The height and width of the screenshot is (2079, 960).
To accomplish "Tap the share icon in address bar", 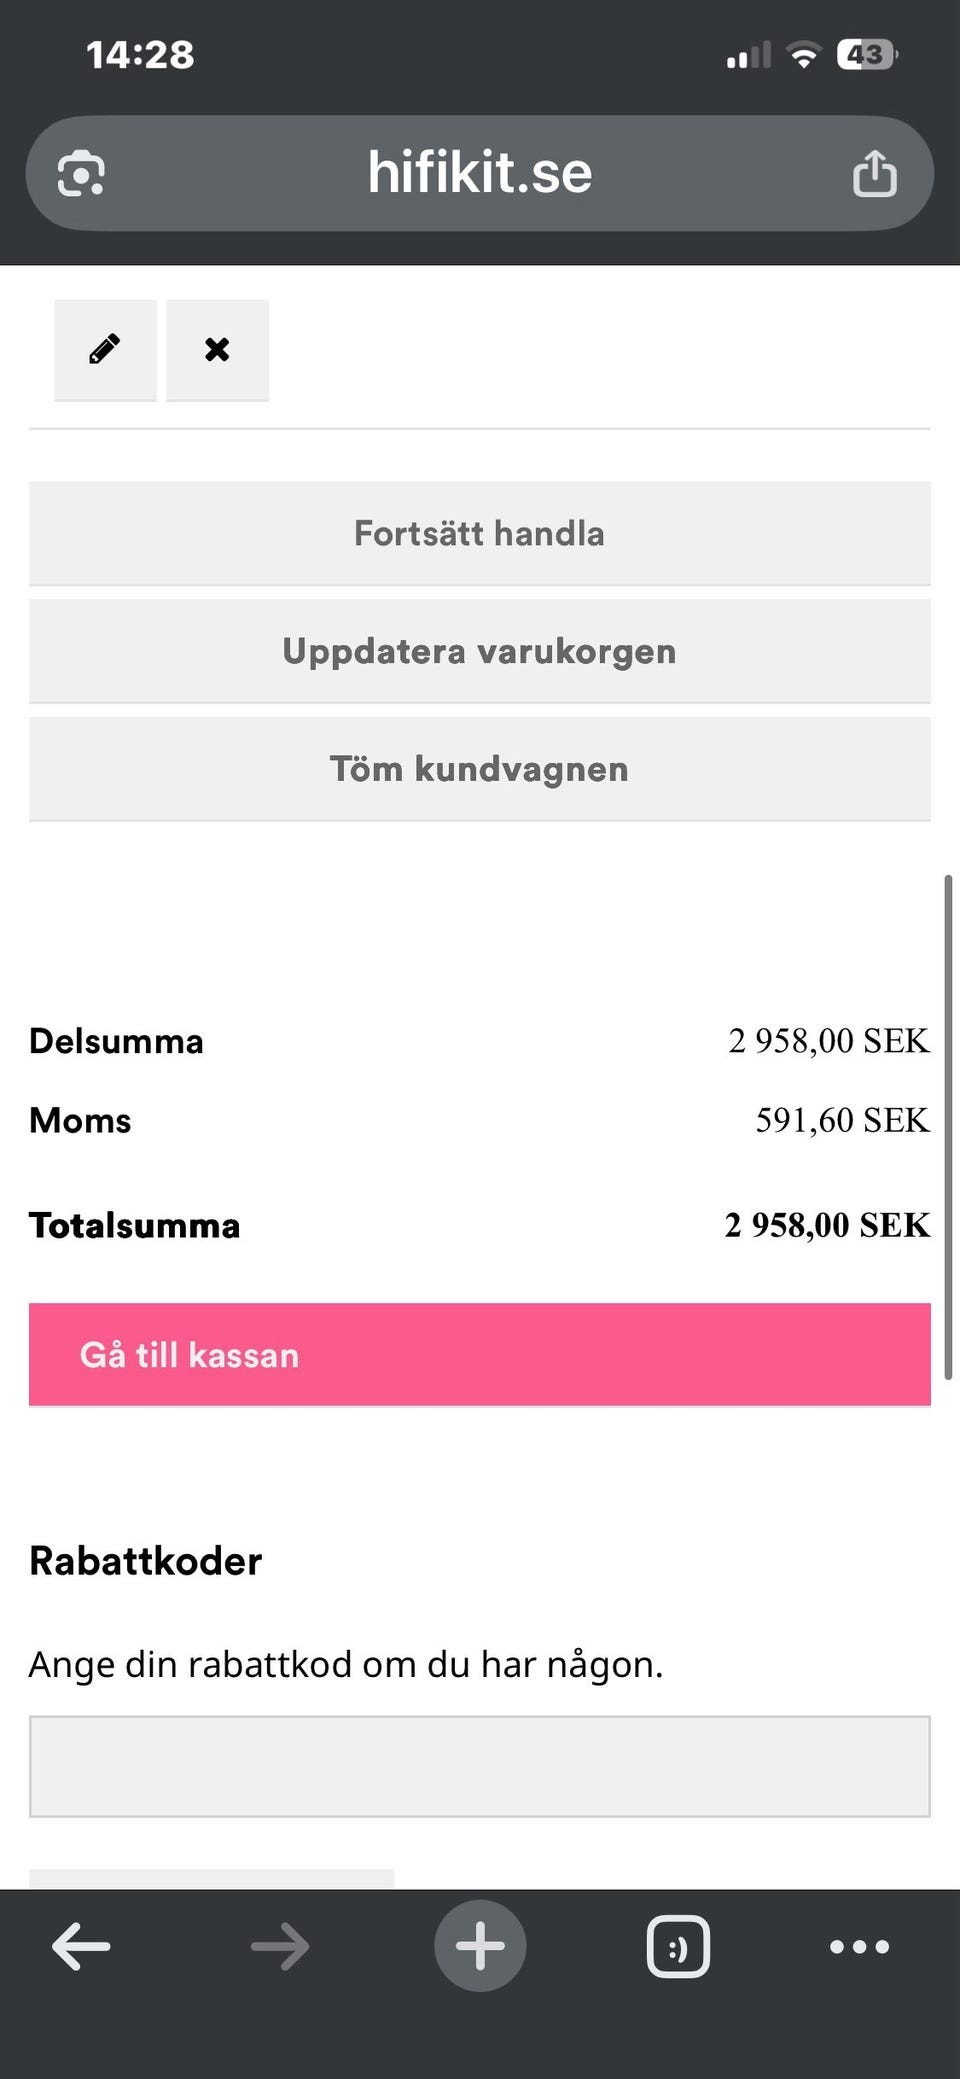I will 874,173.
